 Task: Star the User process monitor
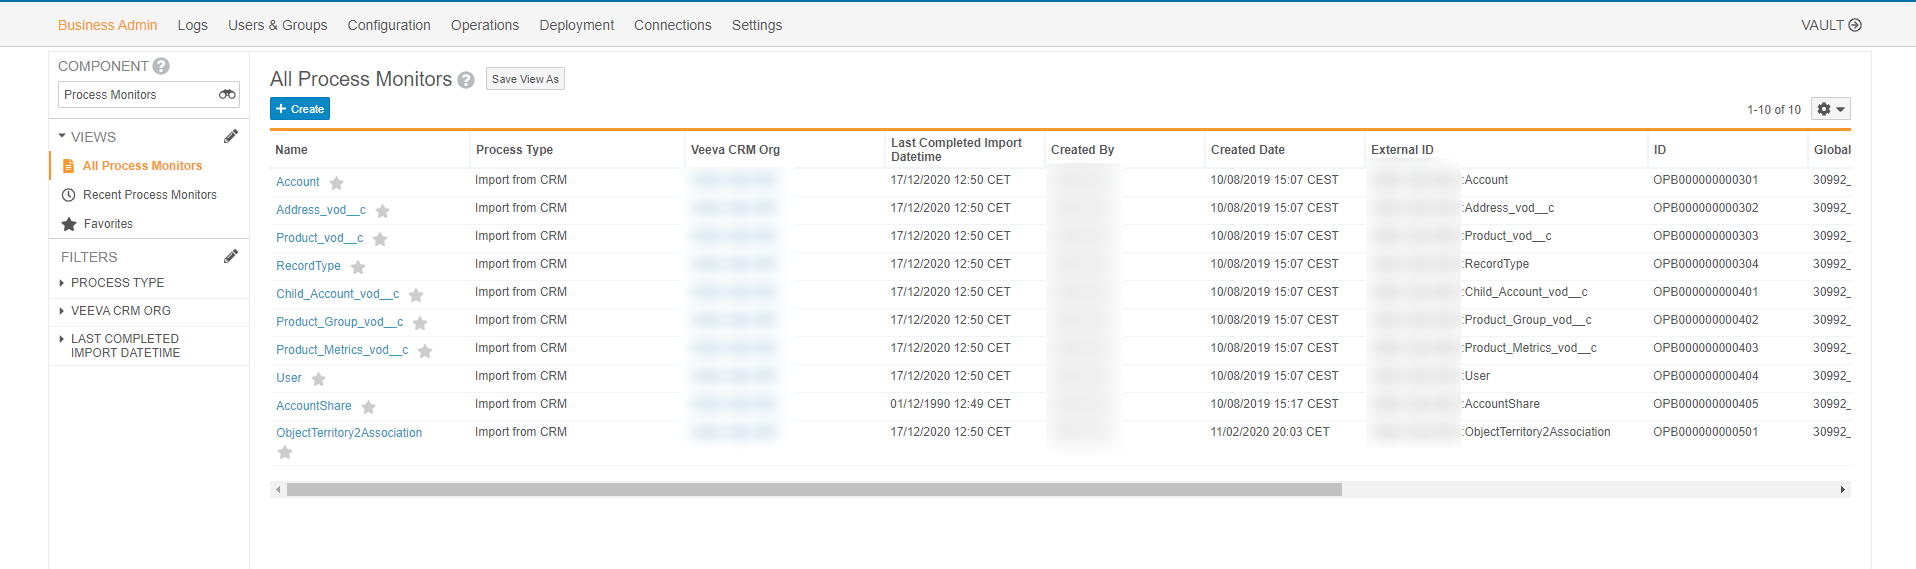point(319,379)
